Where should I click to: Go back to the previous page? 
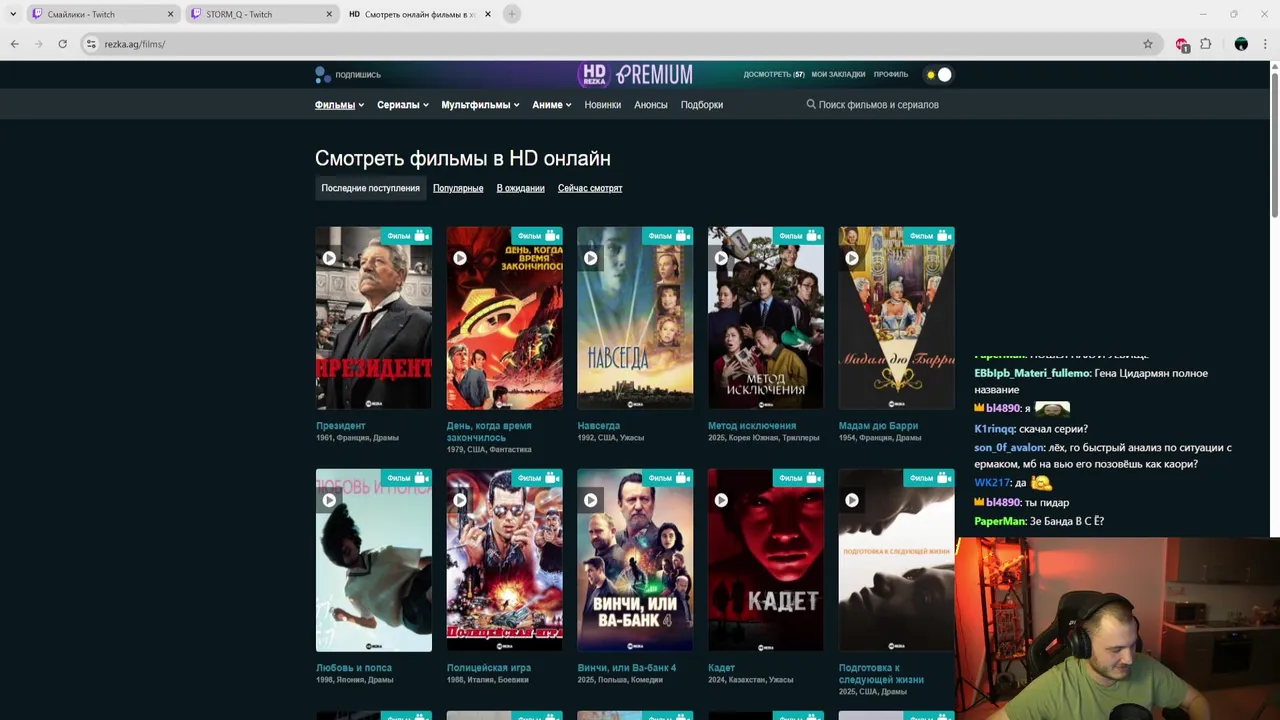click(14, 44)
